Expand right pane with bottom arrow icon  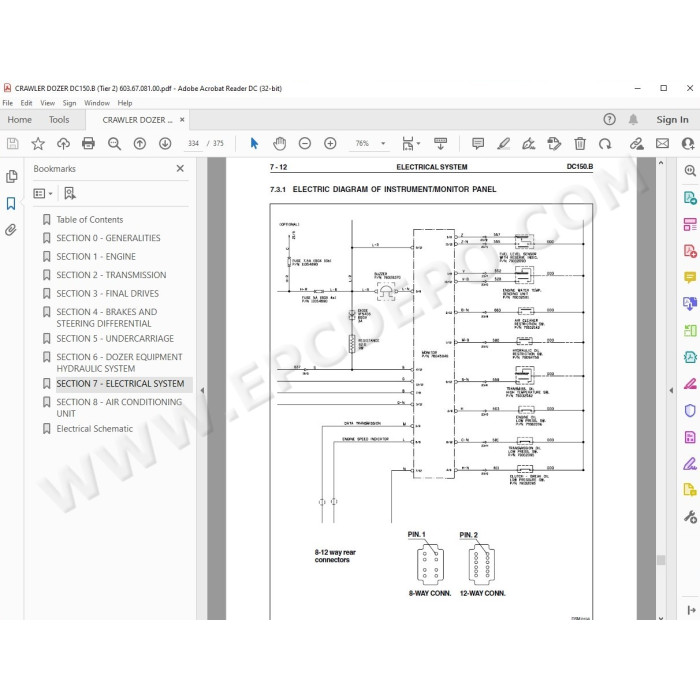coord(692,610)
